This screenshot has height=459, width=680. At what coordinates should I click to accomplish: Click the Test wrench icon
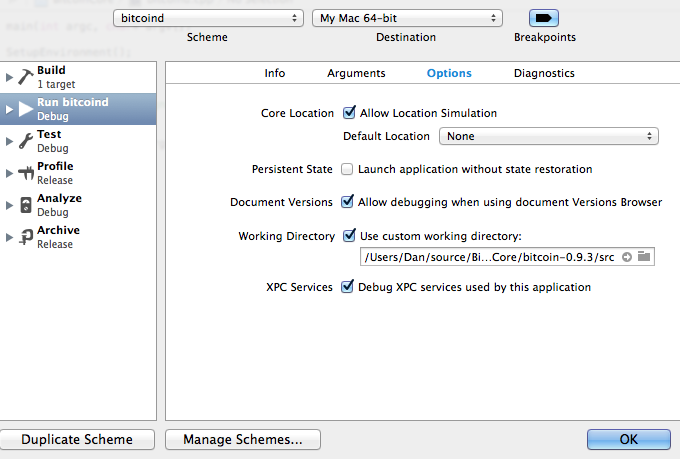pyautogui.click(x=26, y=141)
